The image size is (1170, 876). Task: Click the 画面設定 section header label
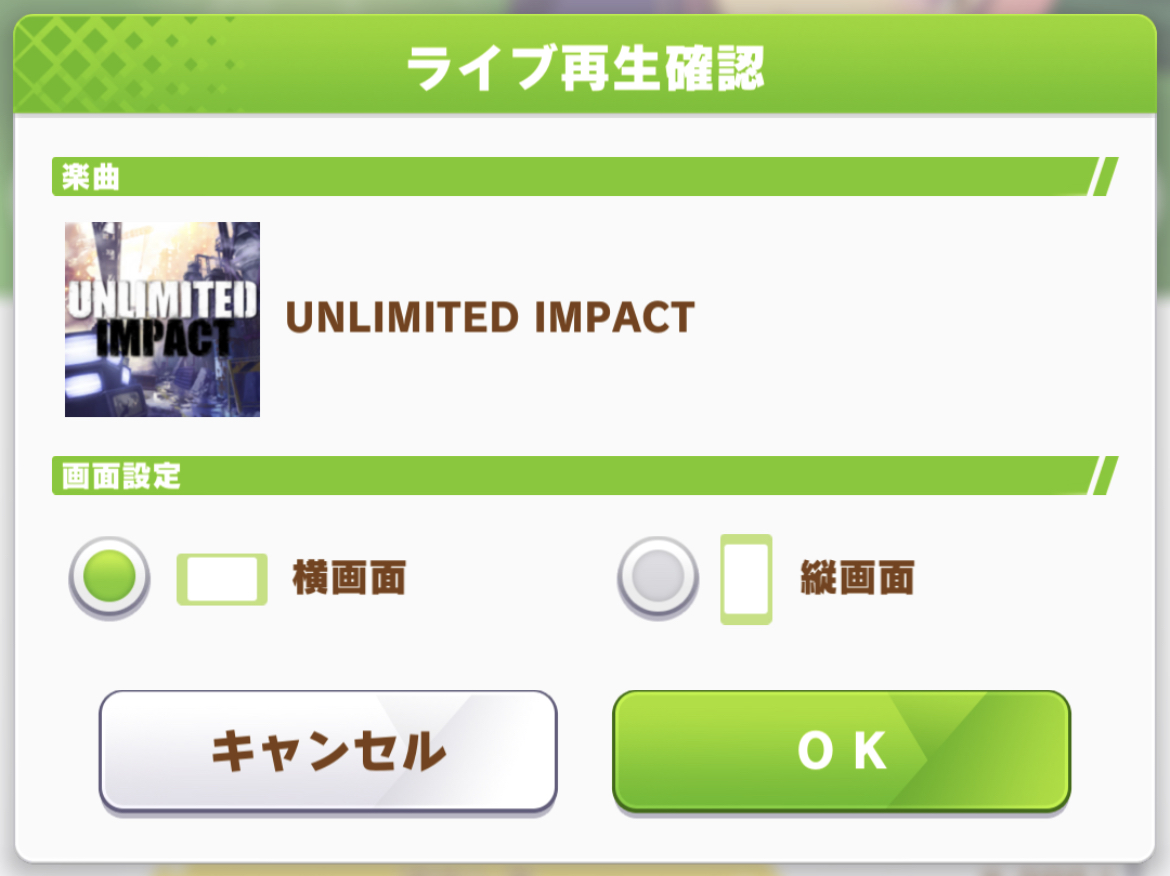tap(121, 476)
